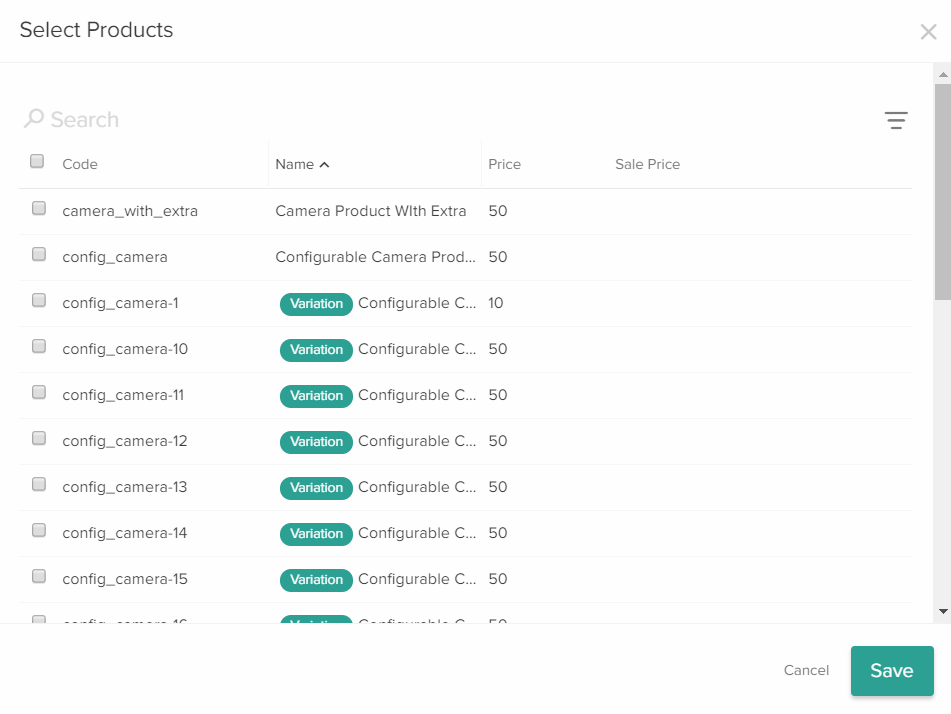This screenshot has width=951, height=714.
Task: Select the config_camera-15 row checkbox
Action: tap(38, 576)
